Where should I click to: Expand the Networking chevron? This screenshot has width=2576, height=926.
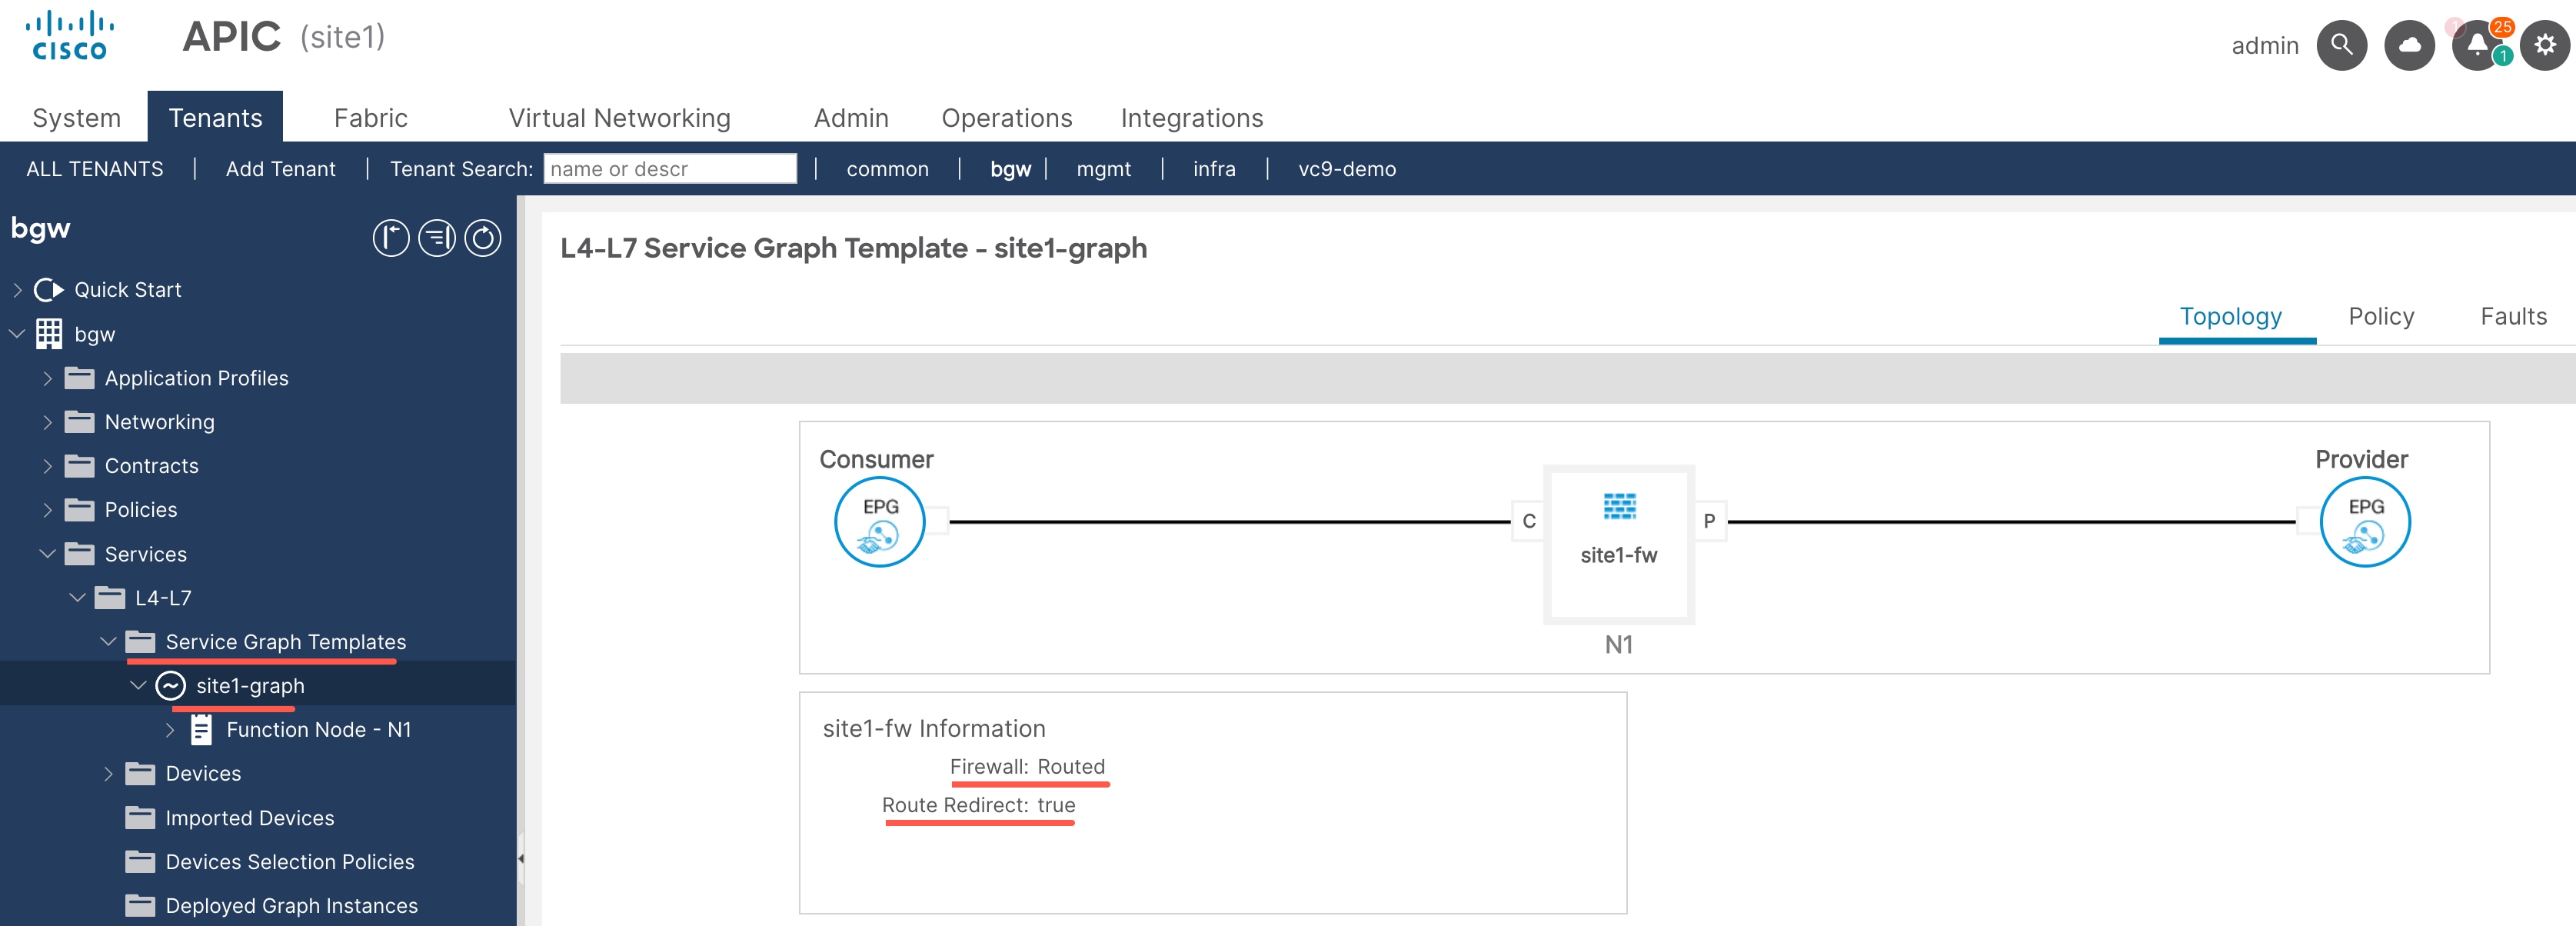(47, 422)
